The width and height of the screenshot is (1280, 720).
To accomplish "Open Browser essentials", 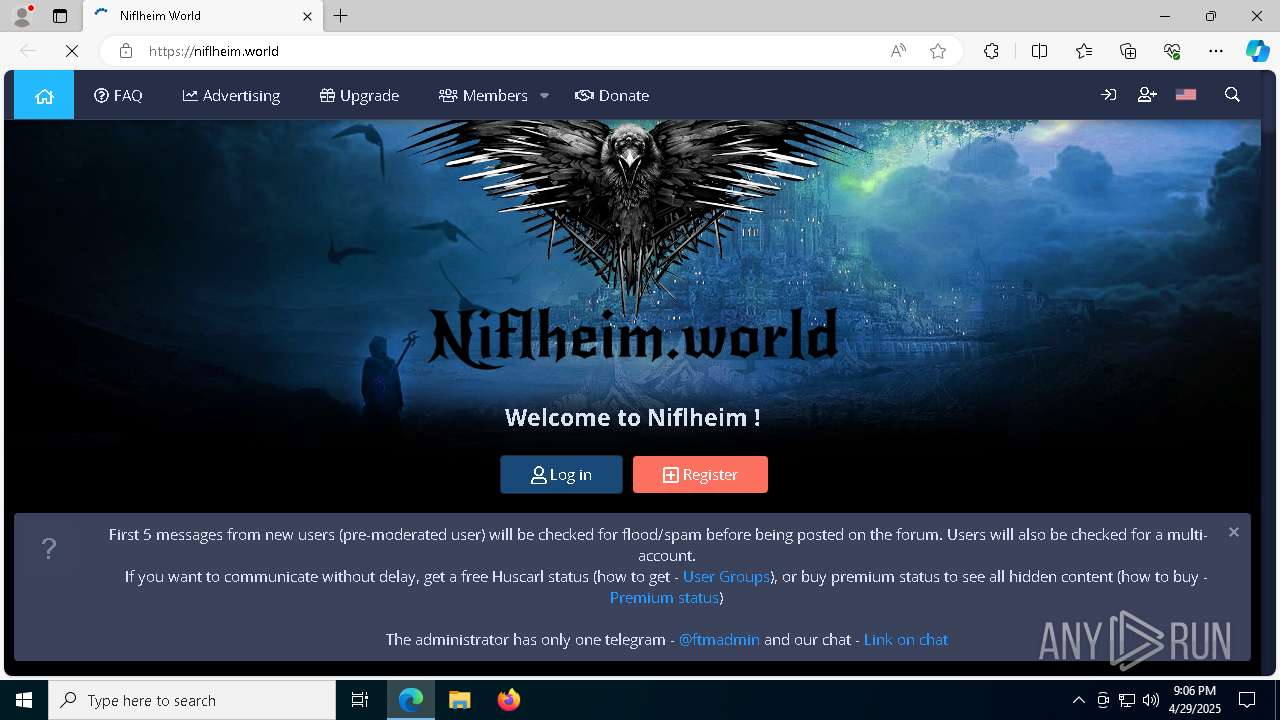I will tap(1172, 51).
